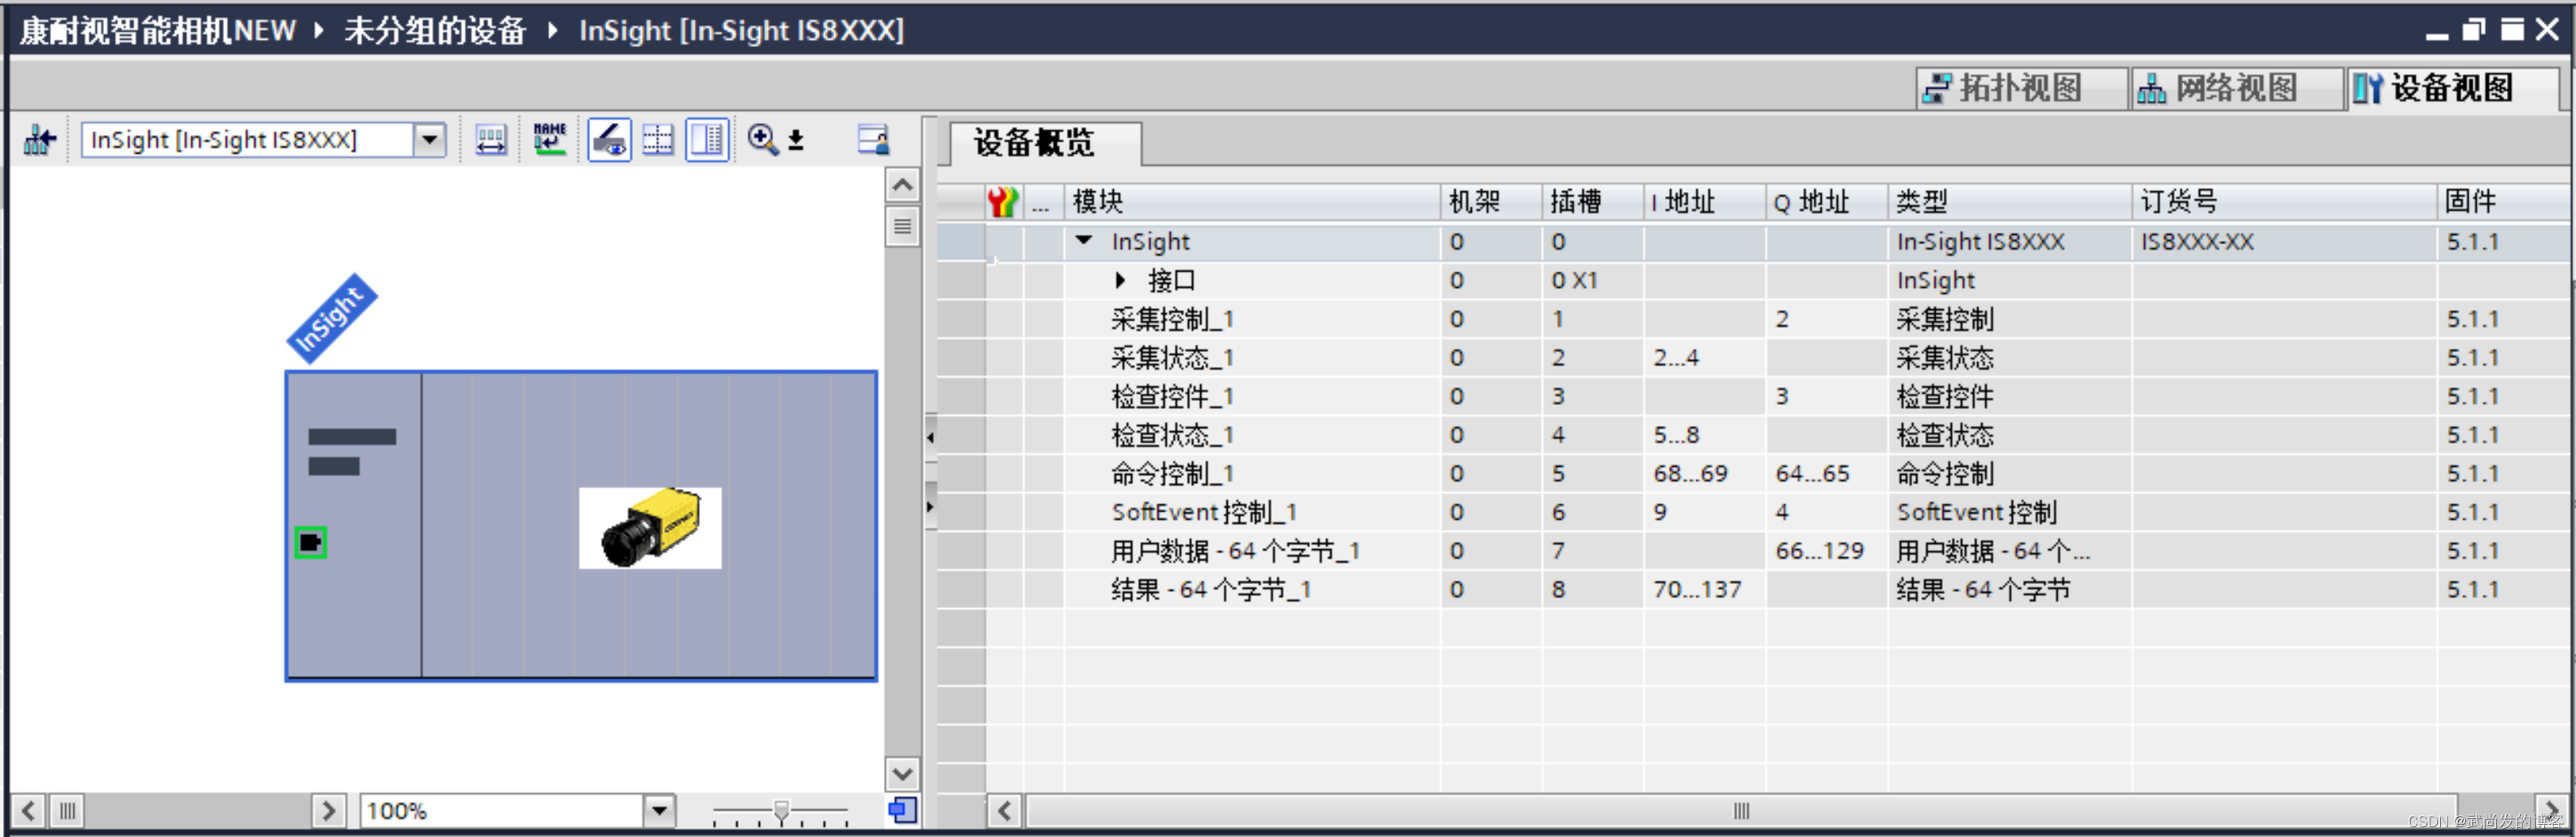The height and width of the screenshot is (837, 2576).
Task: Click the 模块 column header
Action: click(1252, 202)
